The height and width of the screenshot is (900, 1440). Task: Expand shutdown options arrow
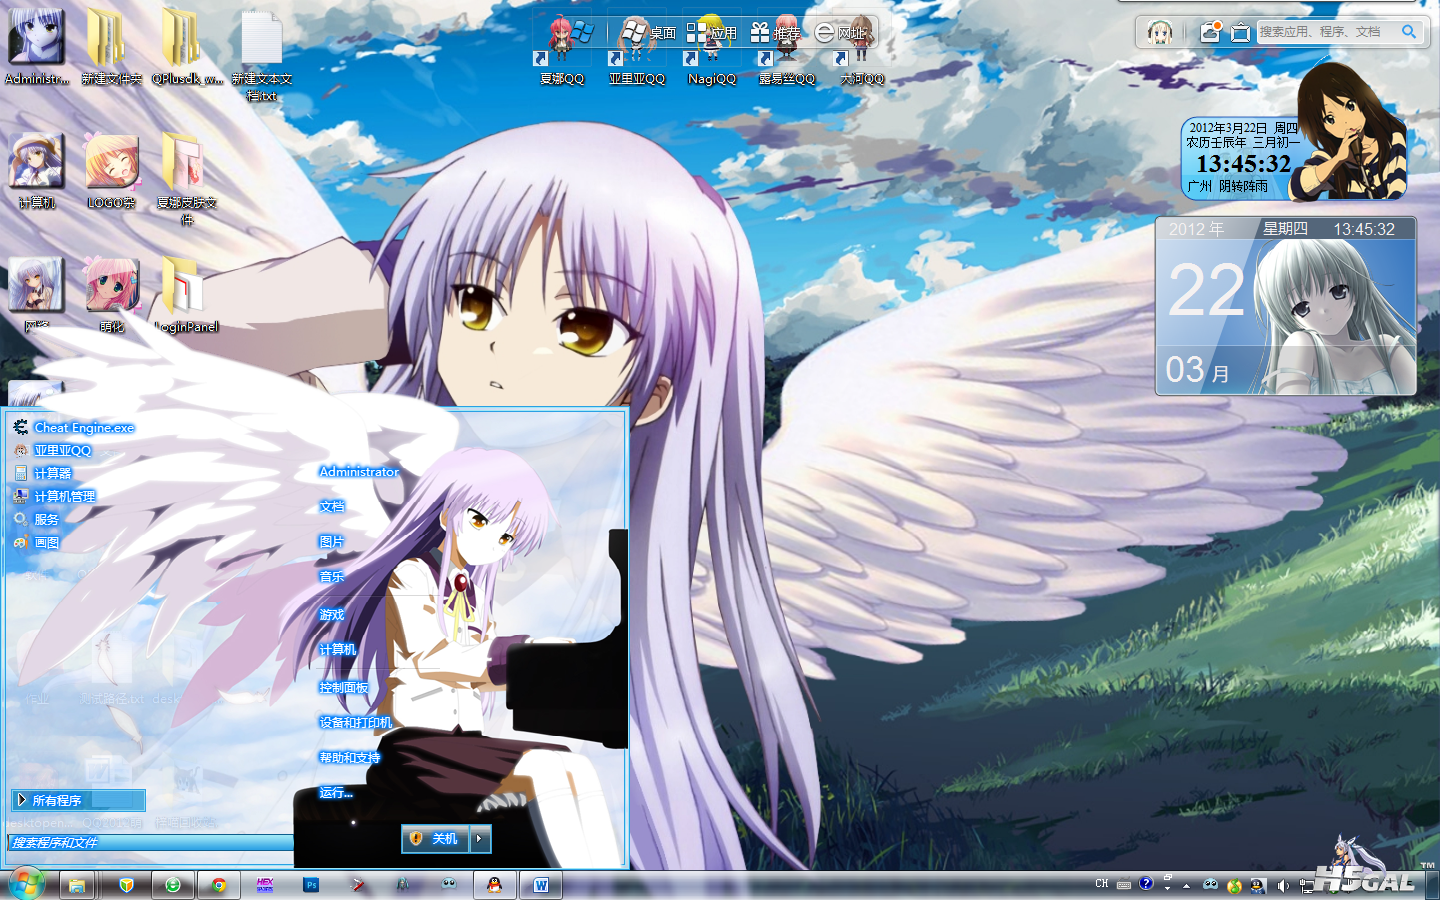(481, 839)
